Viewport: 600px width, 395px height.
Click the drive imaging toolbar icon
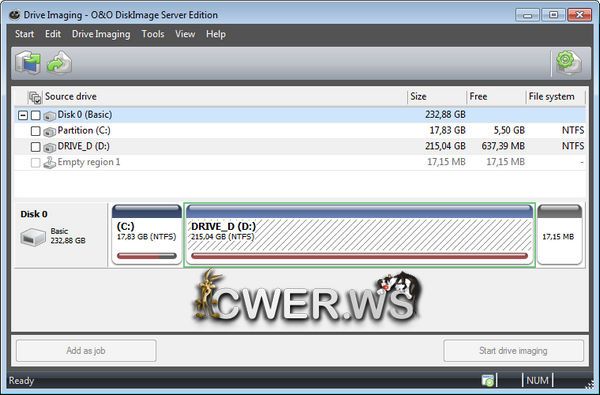point(28,62)
